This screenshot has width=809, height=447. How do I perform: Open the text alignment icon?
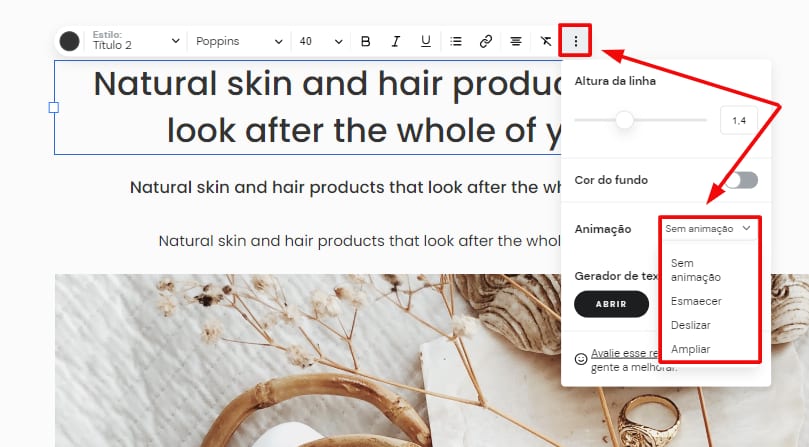(516, 41)
